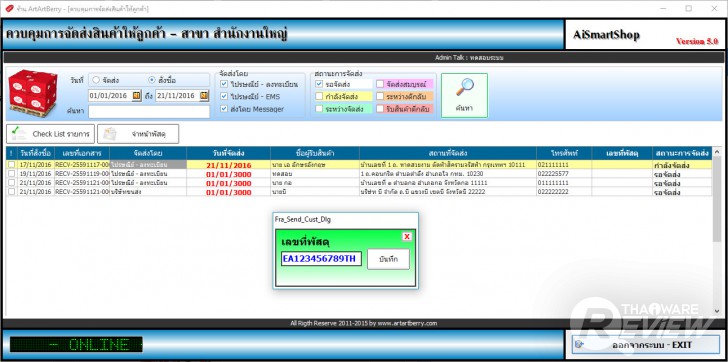Sort by จัดส่งโดย column header
The image size is (728, 362).
pos(148,153)
